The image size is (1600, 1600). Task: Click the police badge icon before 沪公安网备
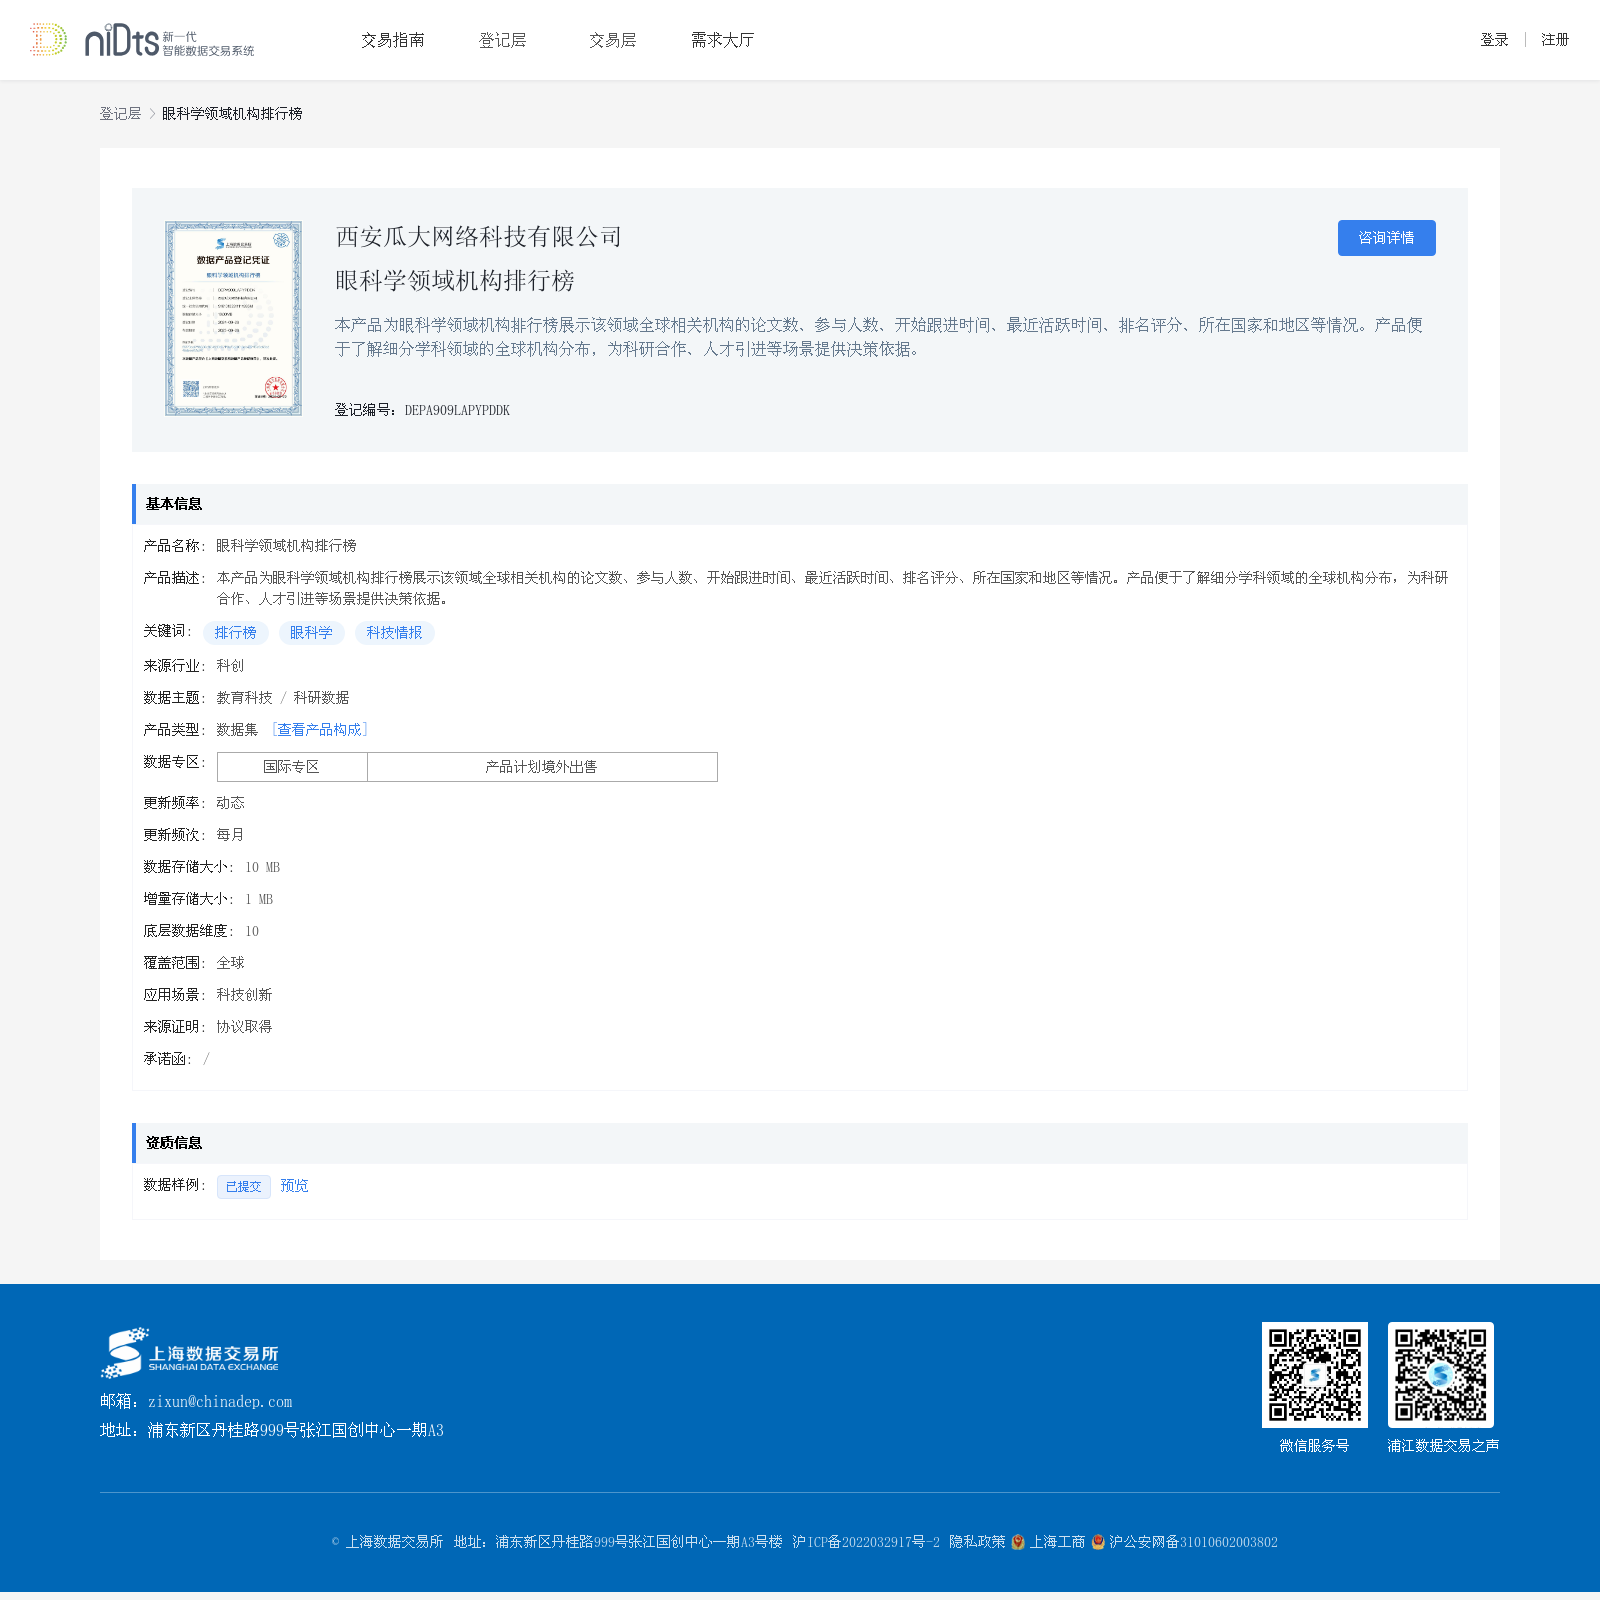pyautogui.click(x=1098, y=1542)
